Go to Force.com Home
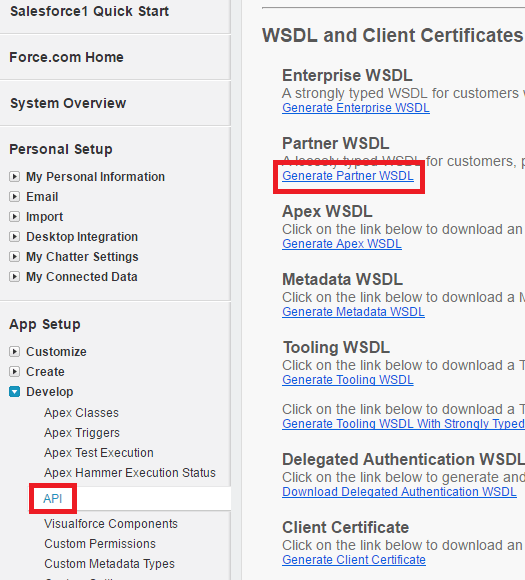525x580 pixels. tap(67, 57)
